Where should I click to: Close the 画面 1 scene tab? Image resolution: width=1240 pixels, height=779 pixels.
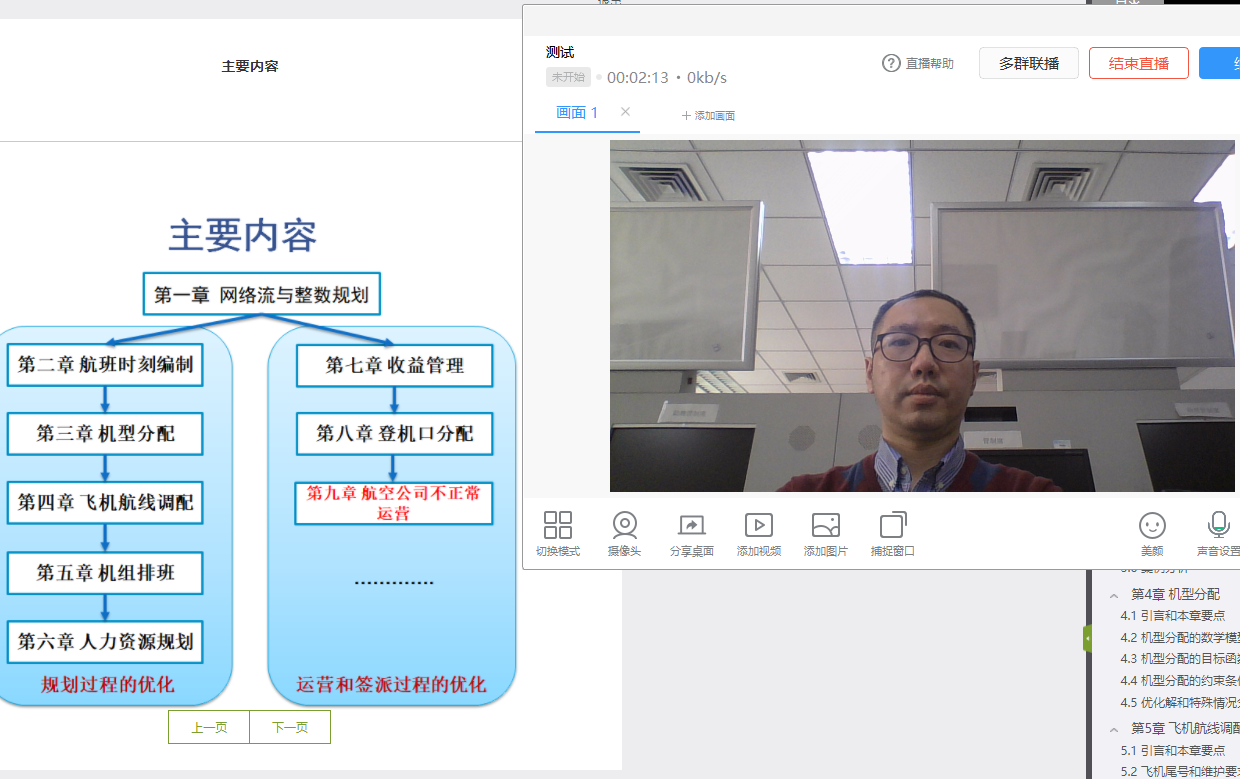pos(625,112)
